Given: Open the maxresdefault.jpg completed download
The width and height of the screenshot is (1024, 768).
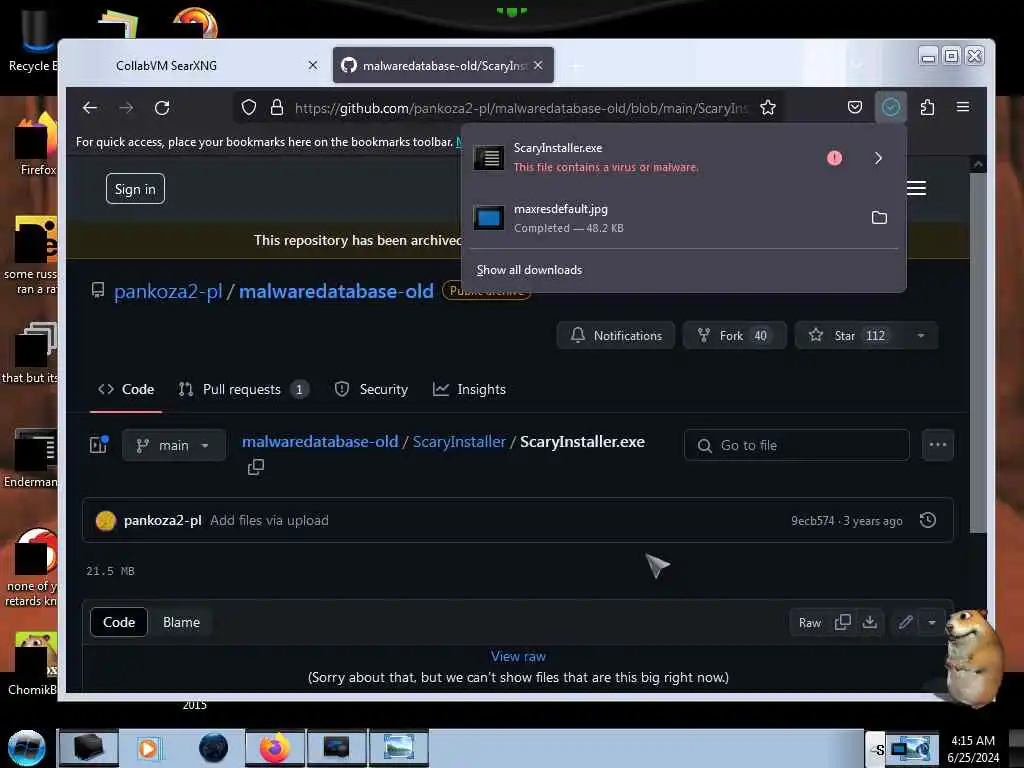Looking at the screenshot, I should click(663, 218).
